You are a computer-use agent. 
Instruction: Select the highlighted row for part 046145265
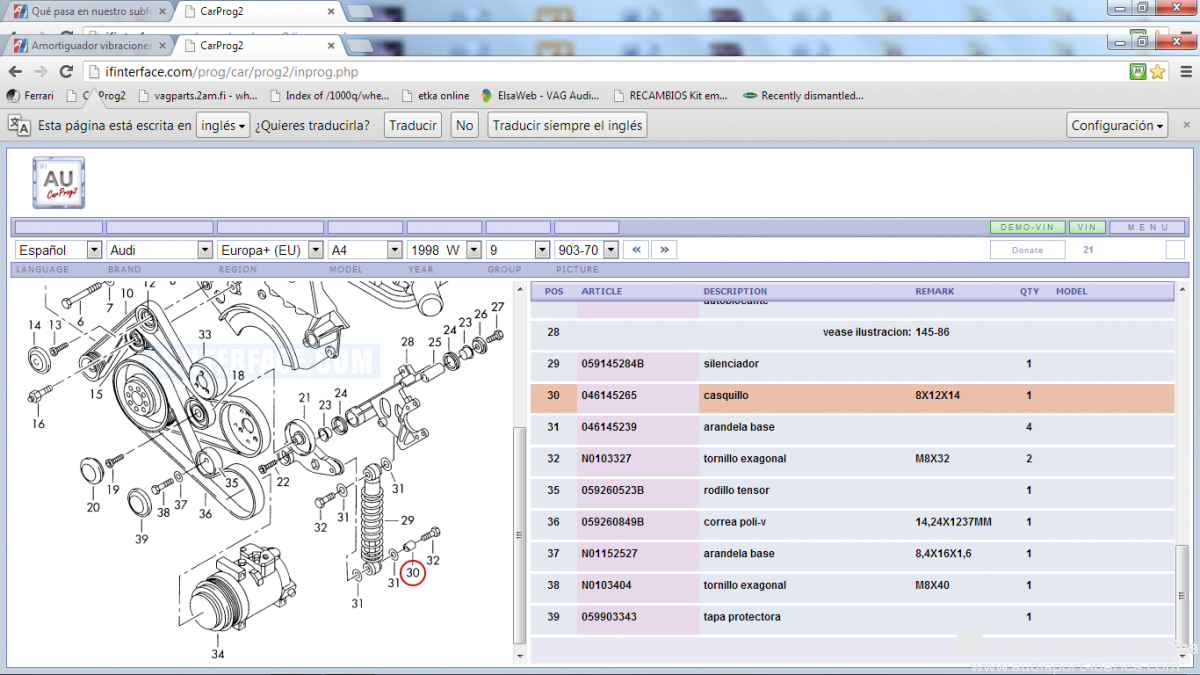coord(852,396)
